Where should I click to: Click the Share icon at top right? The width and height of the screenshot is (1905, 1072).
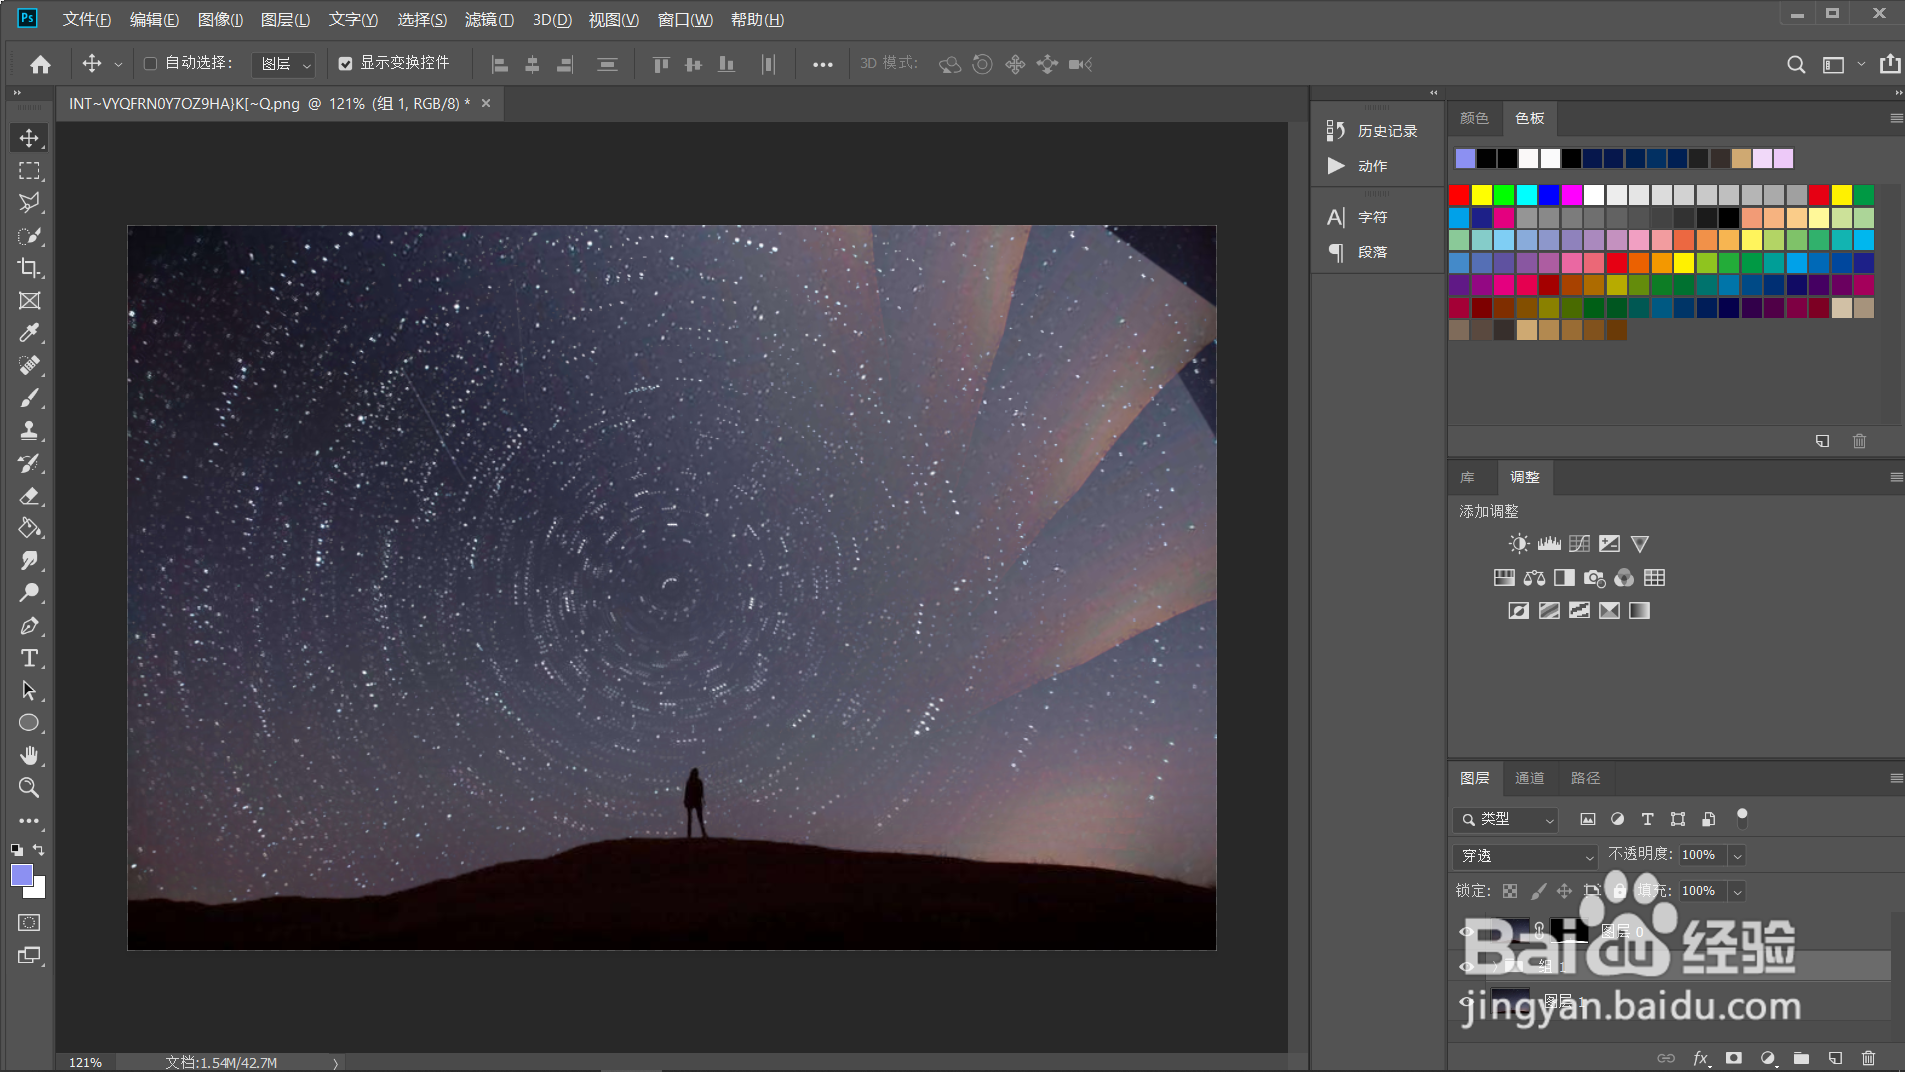1889,64
